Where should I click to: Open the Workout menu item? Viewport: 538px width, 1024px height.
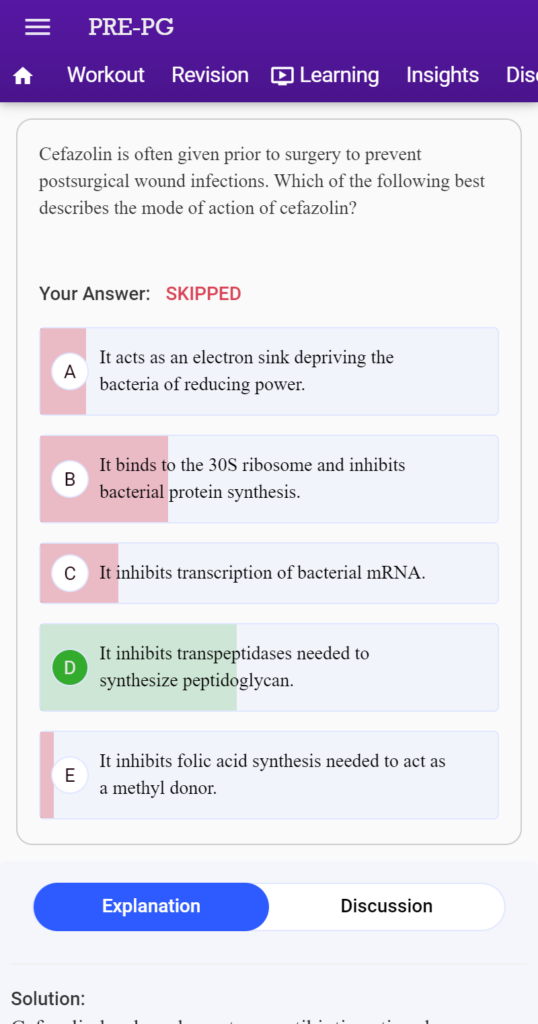coord(106,75)
